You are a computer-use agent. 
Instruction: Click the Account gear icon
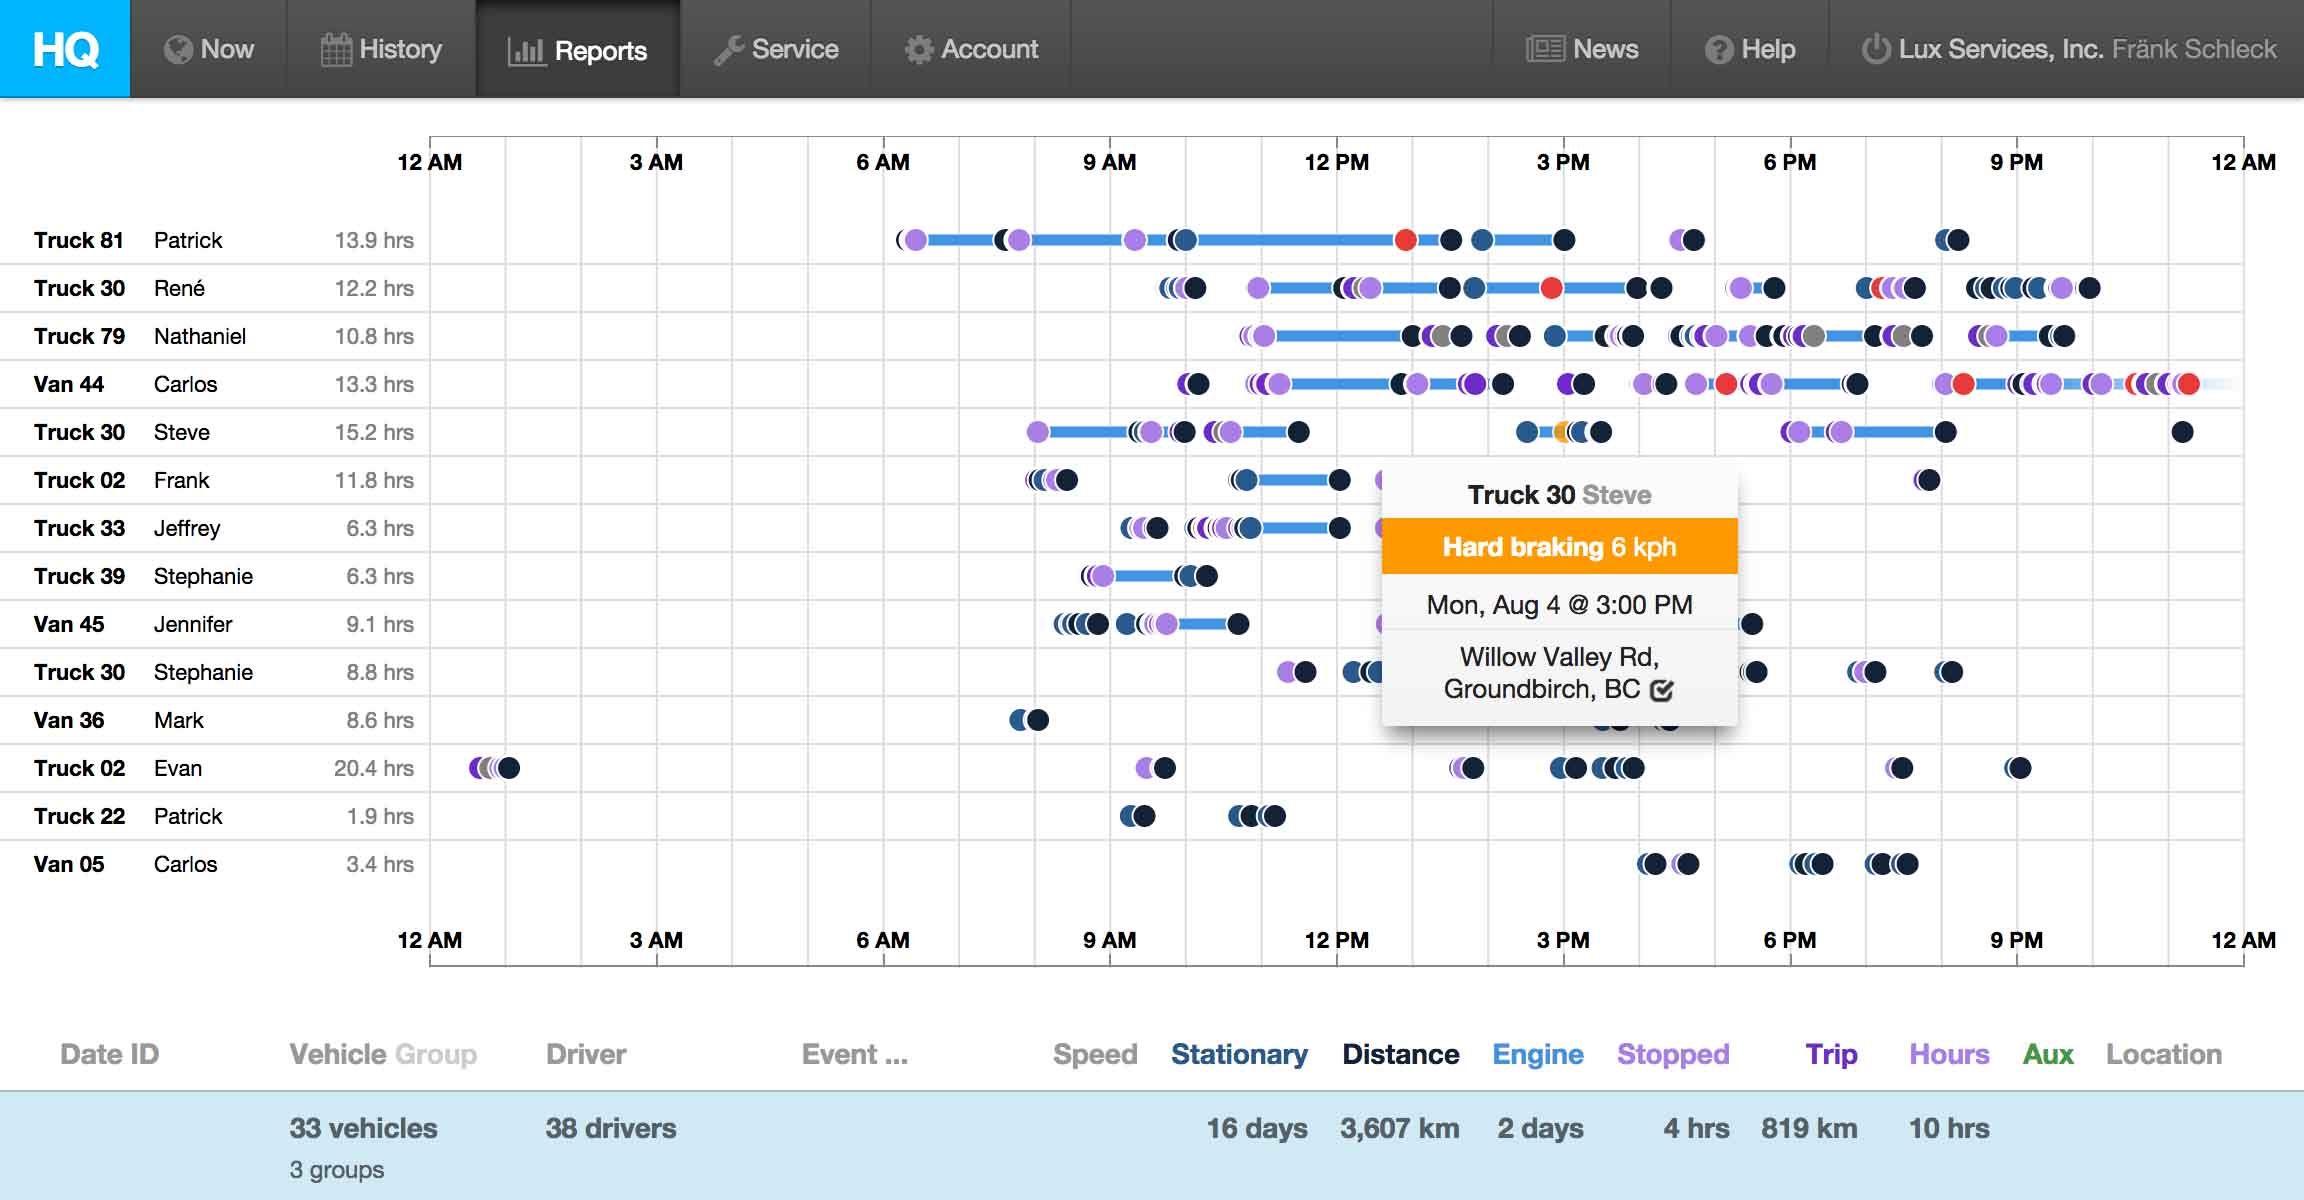click(918, 50)
